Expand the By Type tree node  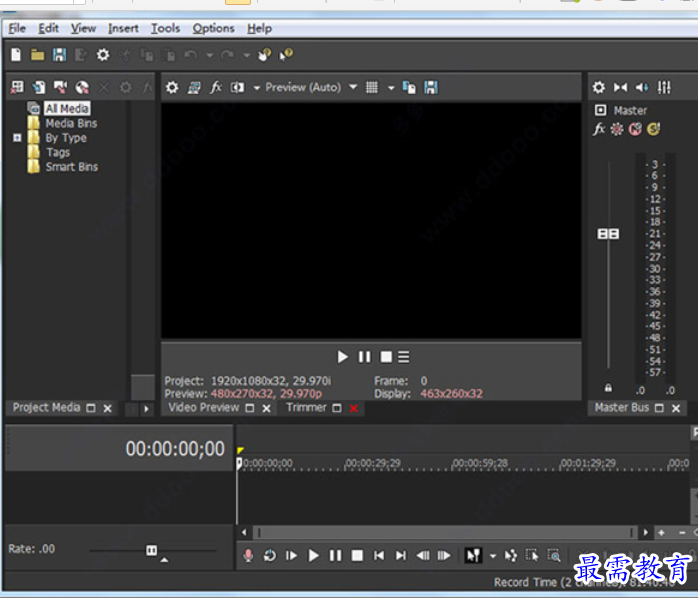point(17,138)
